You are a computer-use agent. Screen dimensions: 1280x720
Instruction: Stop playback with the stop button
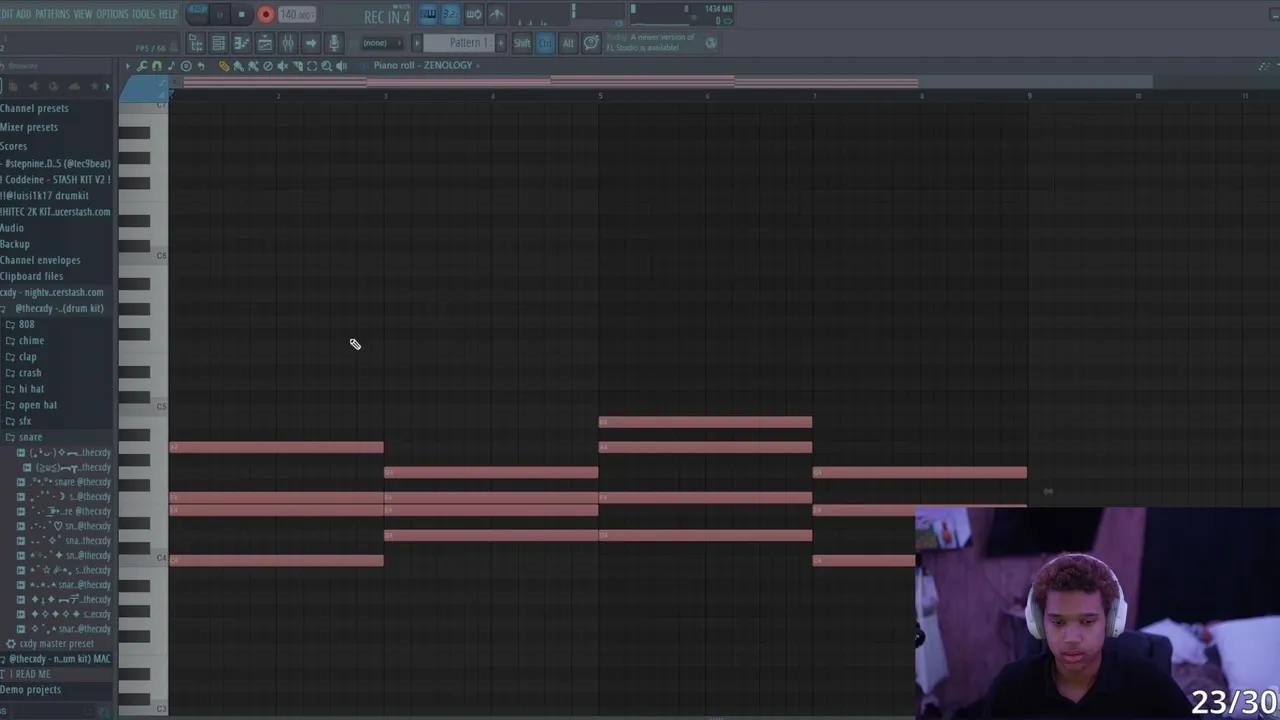[x=241, y=14]
